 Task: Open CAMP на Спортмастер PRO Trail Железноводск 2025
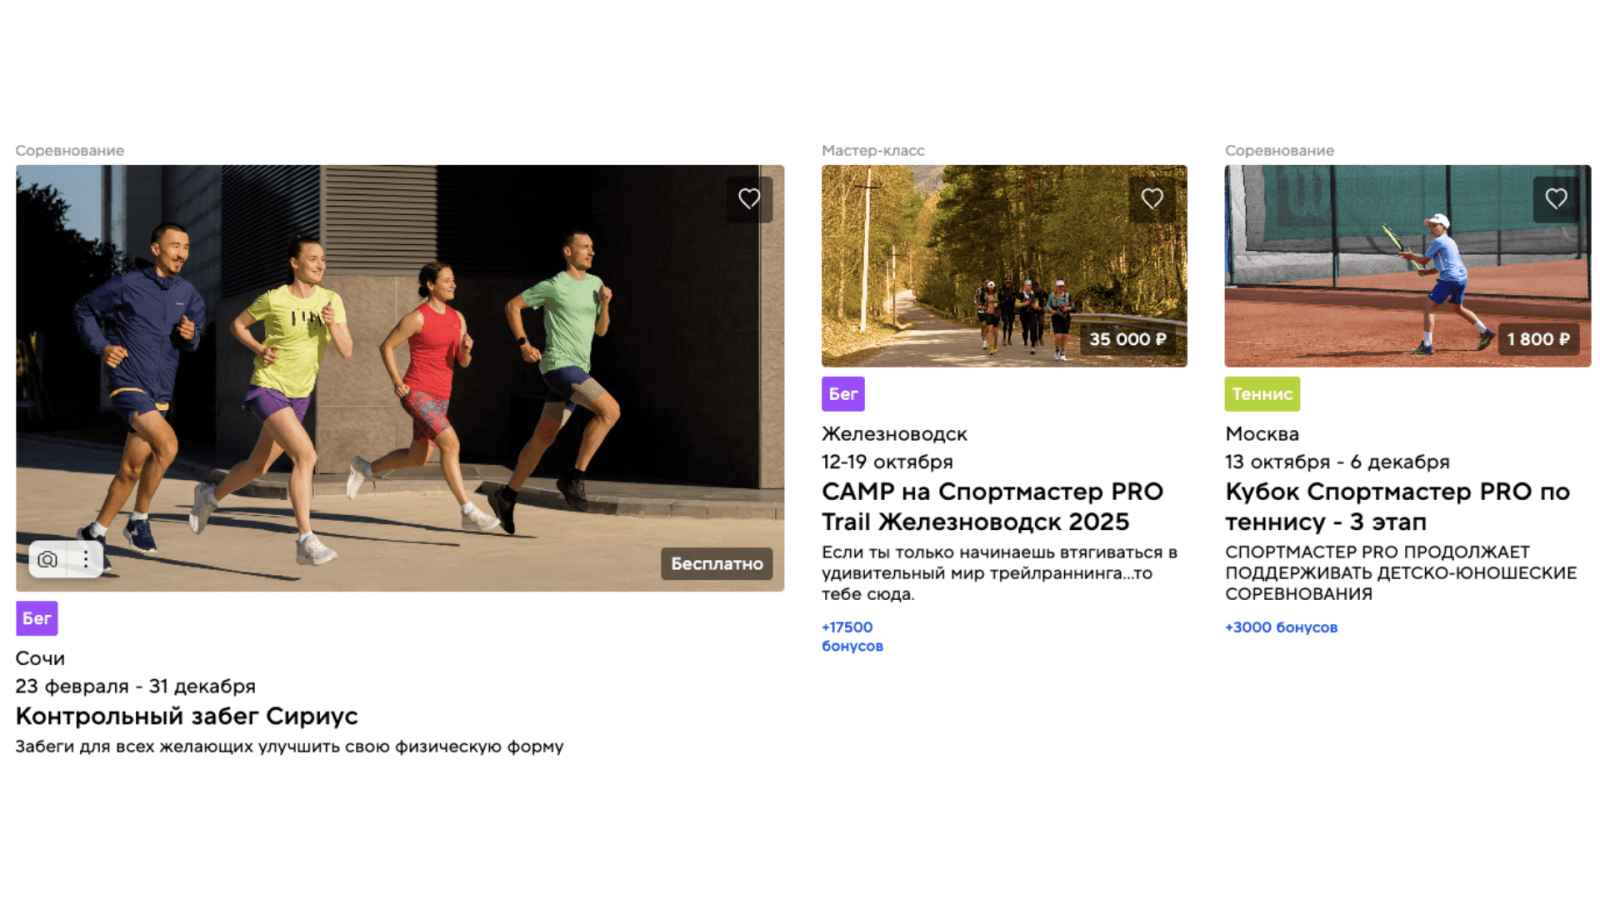point(992,507)
